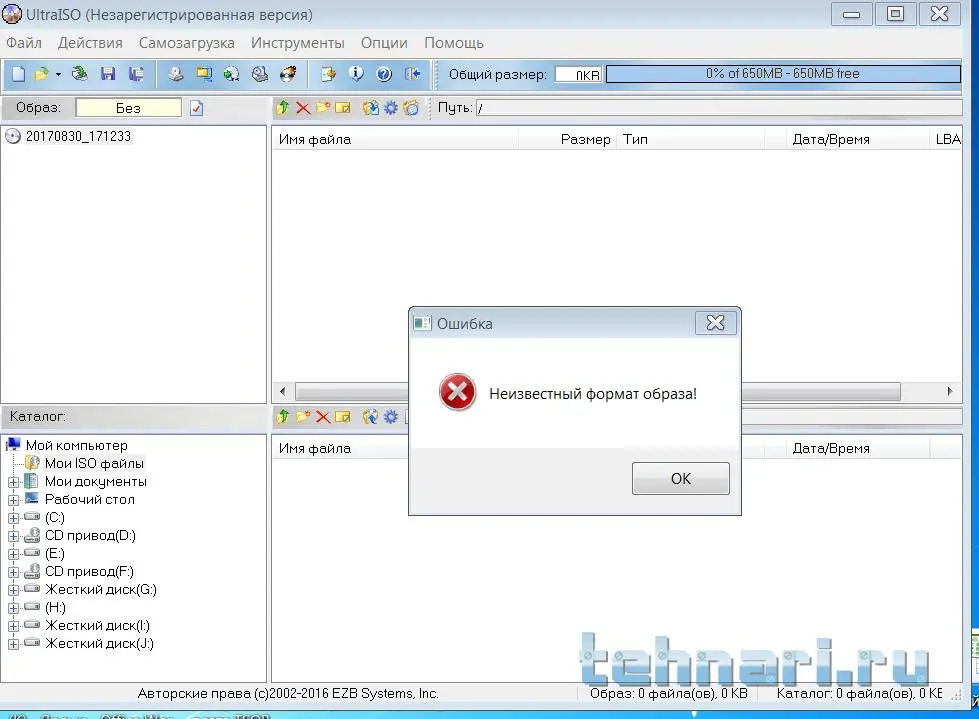Click the Open CD/DVD toolbar icon
The height and width of the screenshot is (719, 979).
(x=79, y=74)
